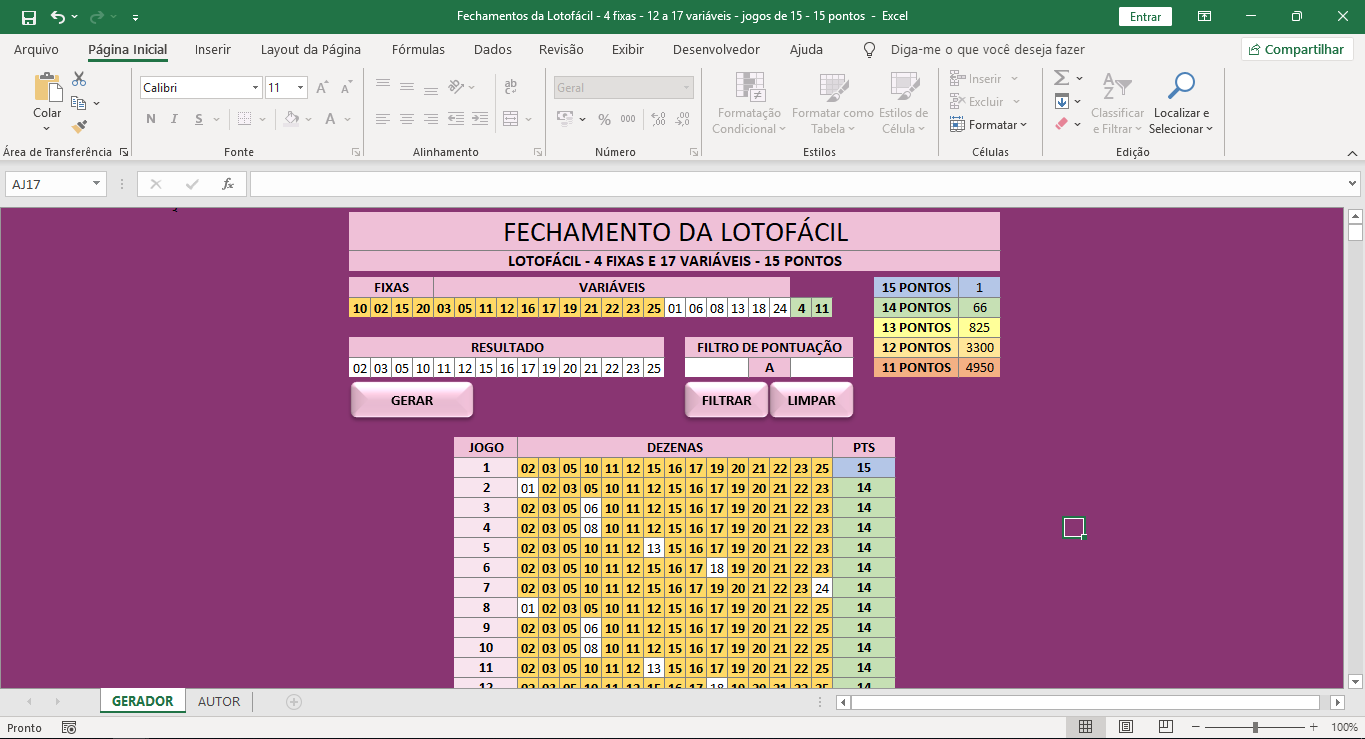1365x739 pixels.
Task: Click the Colar paste clipboard icon
Action: click(47, 88)
